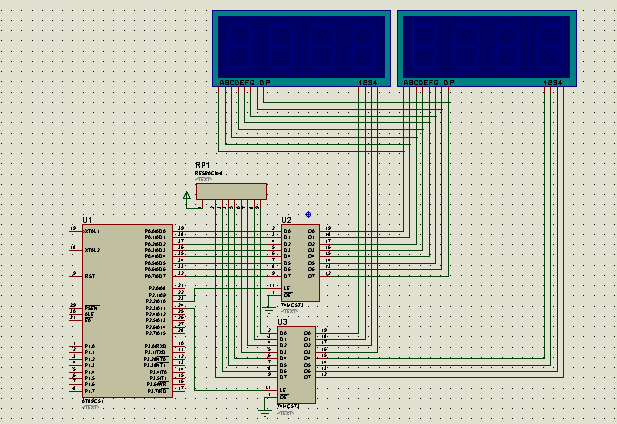
Task: Click the DP pin label on left display
Action: 265,82
